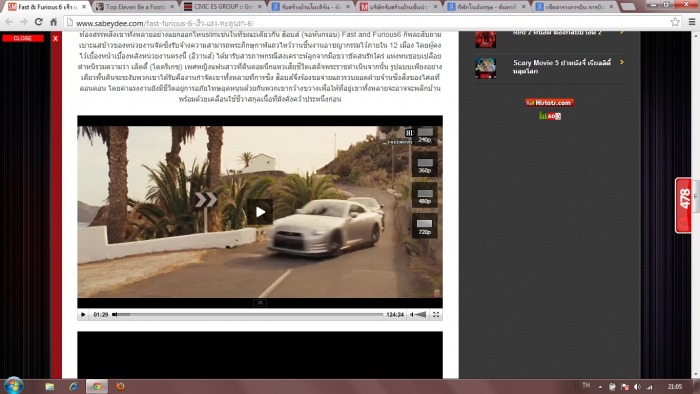Viewport: 700px width, 394px height.
Task: Switch to the Top Eleven Be a Football tab
Action: click(x=134, y=7)
